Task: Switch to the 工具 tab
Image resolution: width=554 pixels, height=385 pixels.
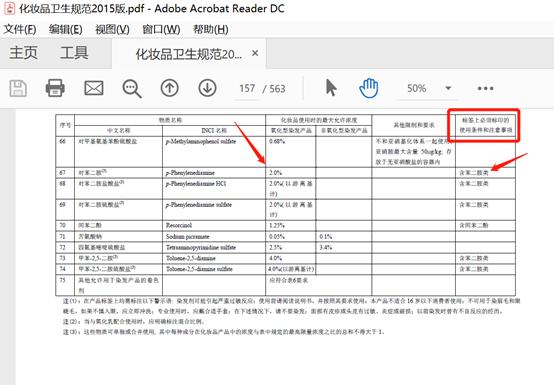Action: click(74, 53)
